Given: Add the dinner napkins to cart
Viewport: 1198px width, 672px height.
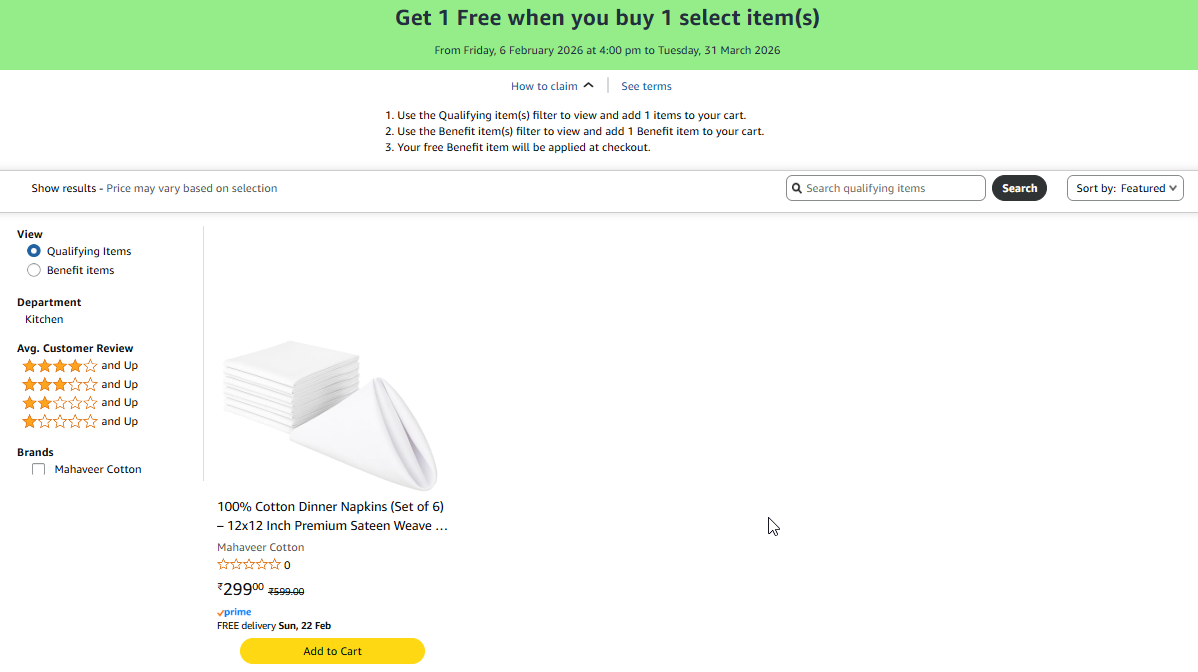Looking at the screenshot, I should click(332, 651).
